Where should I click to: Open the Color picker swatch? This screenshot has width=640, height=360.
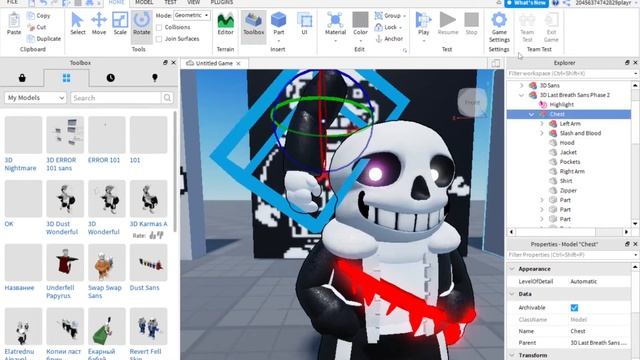tap(360, 20)
